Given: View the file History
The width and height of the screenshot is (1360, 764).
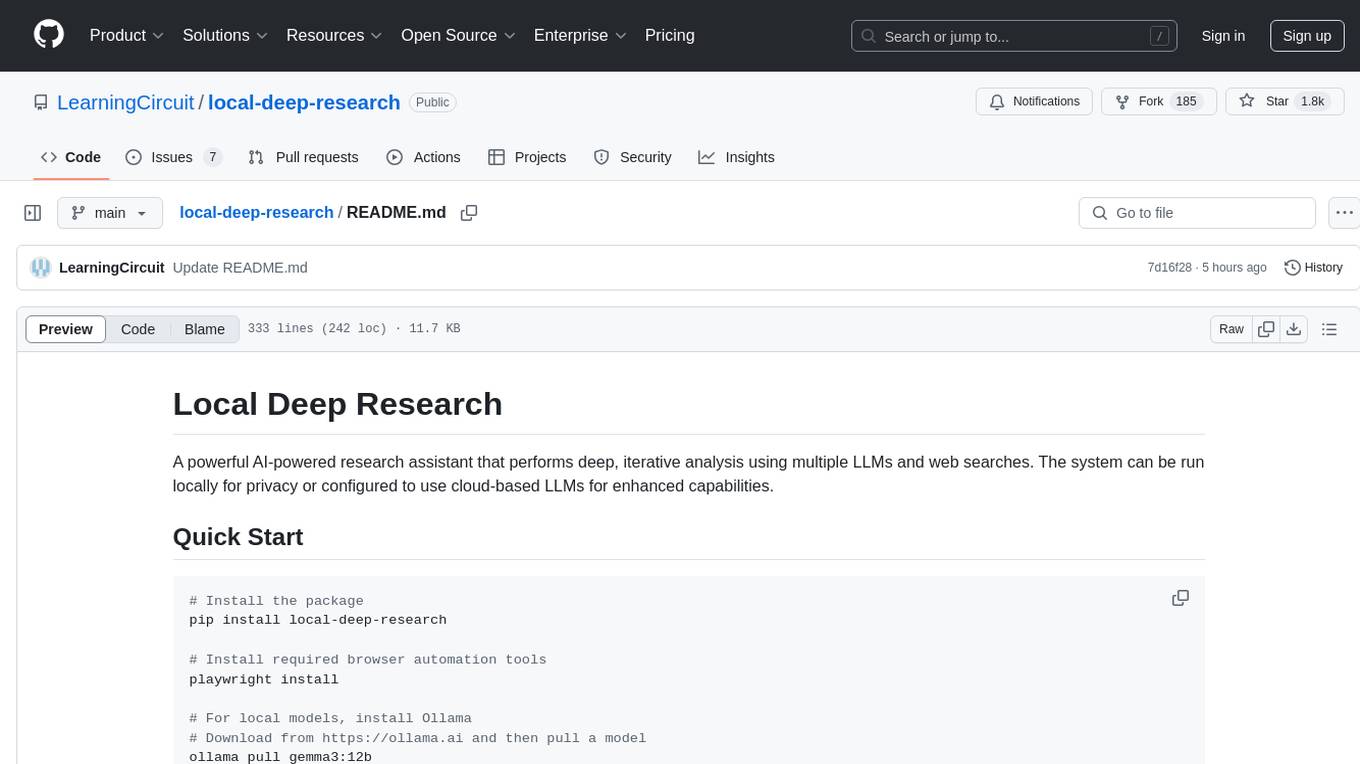Looking at the screenshot, I should tap(1313, 267).
